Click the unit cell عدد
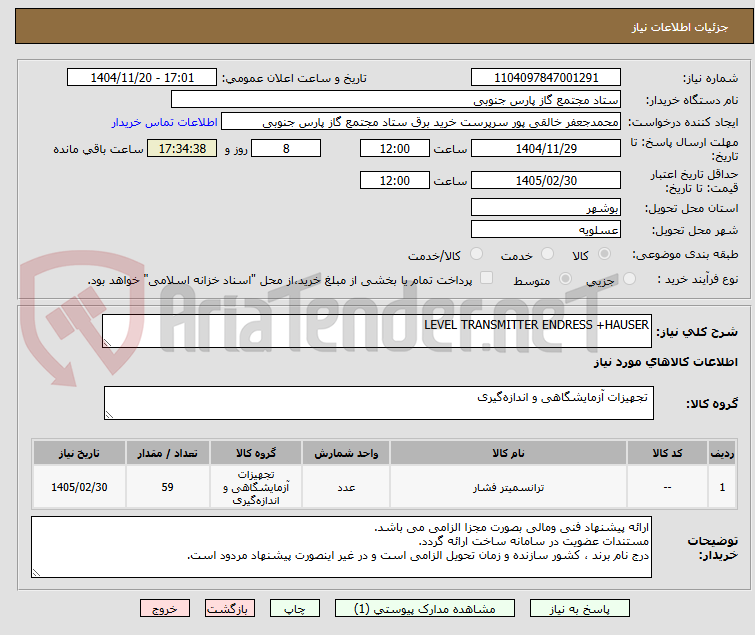This screenshot has height=635, width=755. [x=346, y=487]
